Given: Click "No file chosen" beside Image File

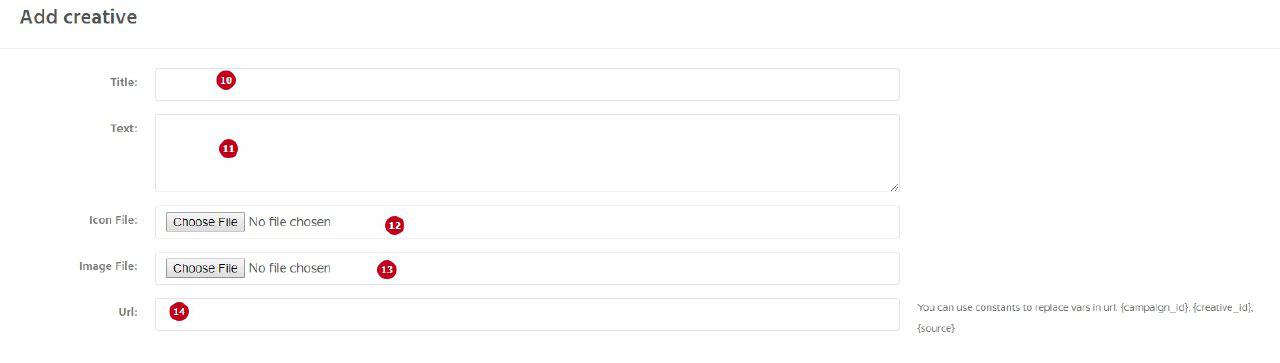Looking at the screenshot, I should pyautogui.click(x=289, y=268).
